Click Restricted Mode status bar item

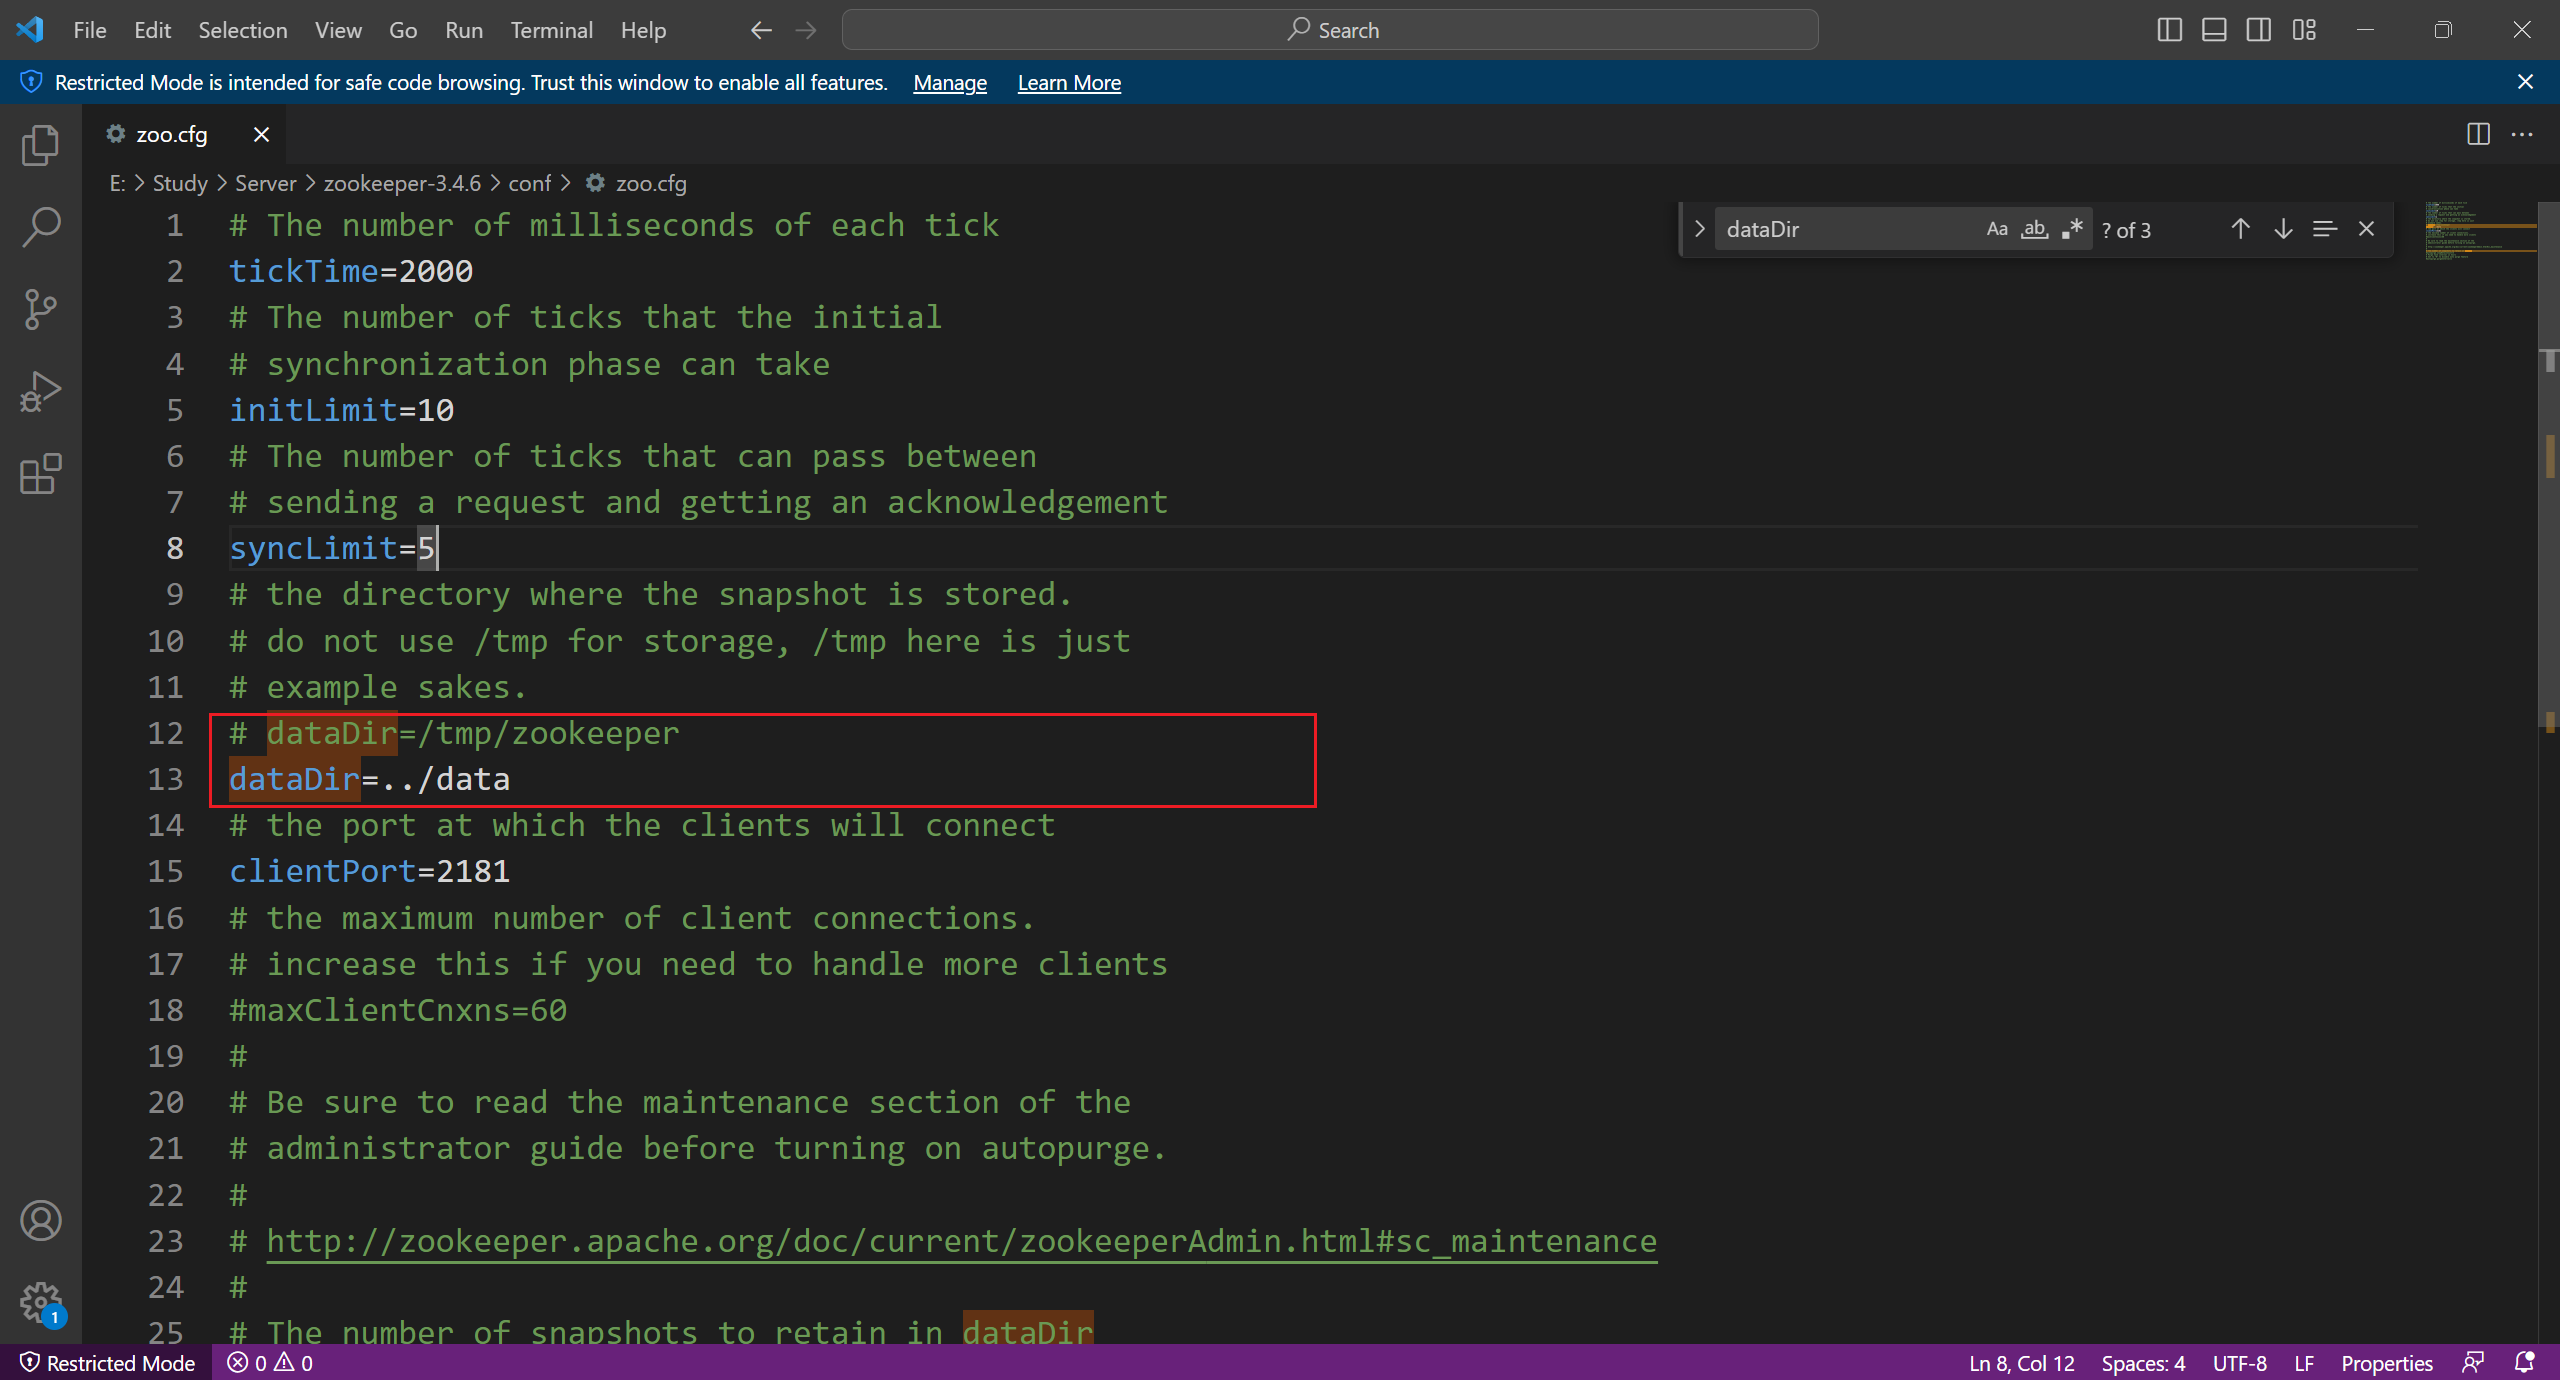106,1363
